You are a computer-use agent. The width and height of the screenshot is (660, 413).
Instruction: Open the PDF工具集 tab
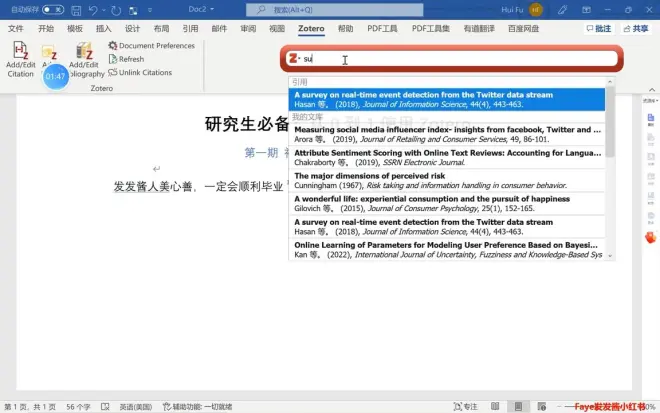coord(431,29)
